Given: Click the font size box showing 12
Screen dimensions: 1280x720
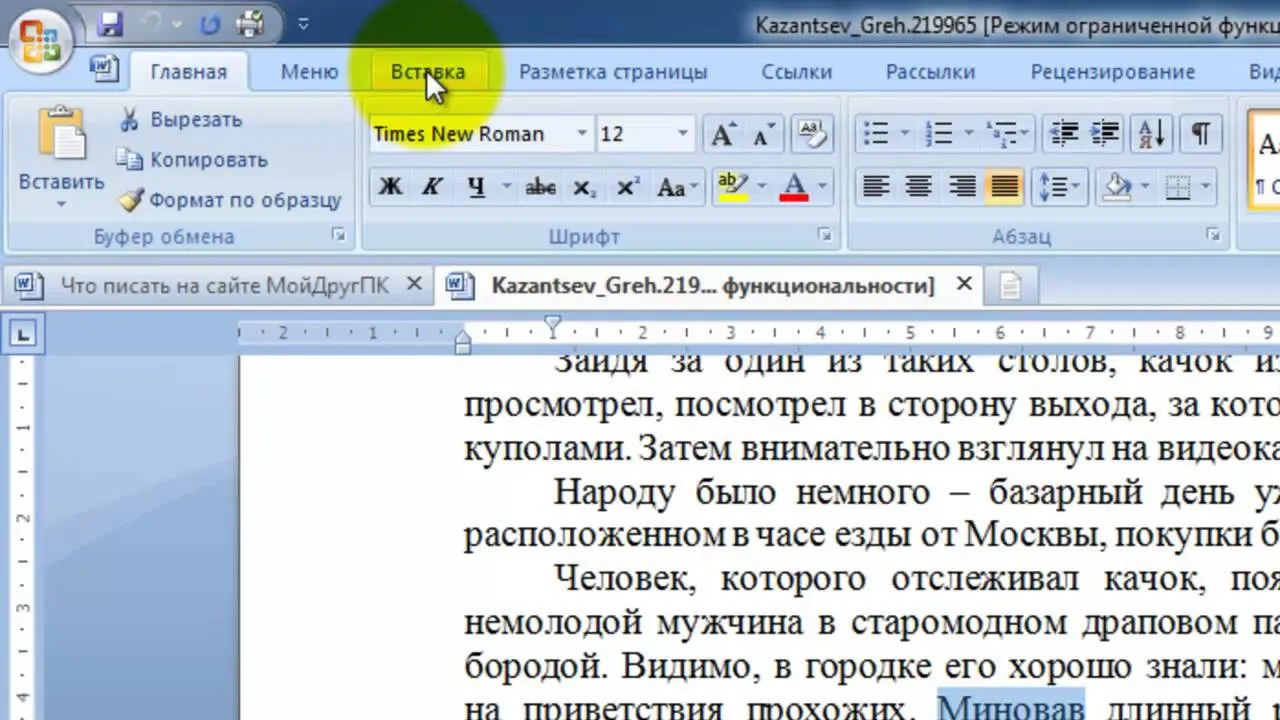Looking at the screenshot, I should coord(633,134).
